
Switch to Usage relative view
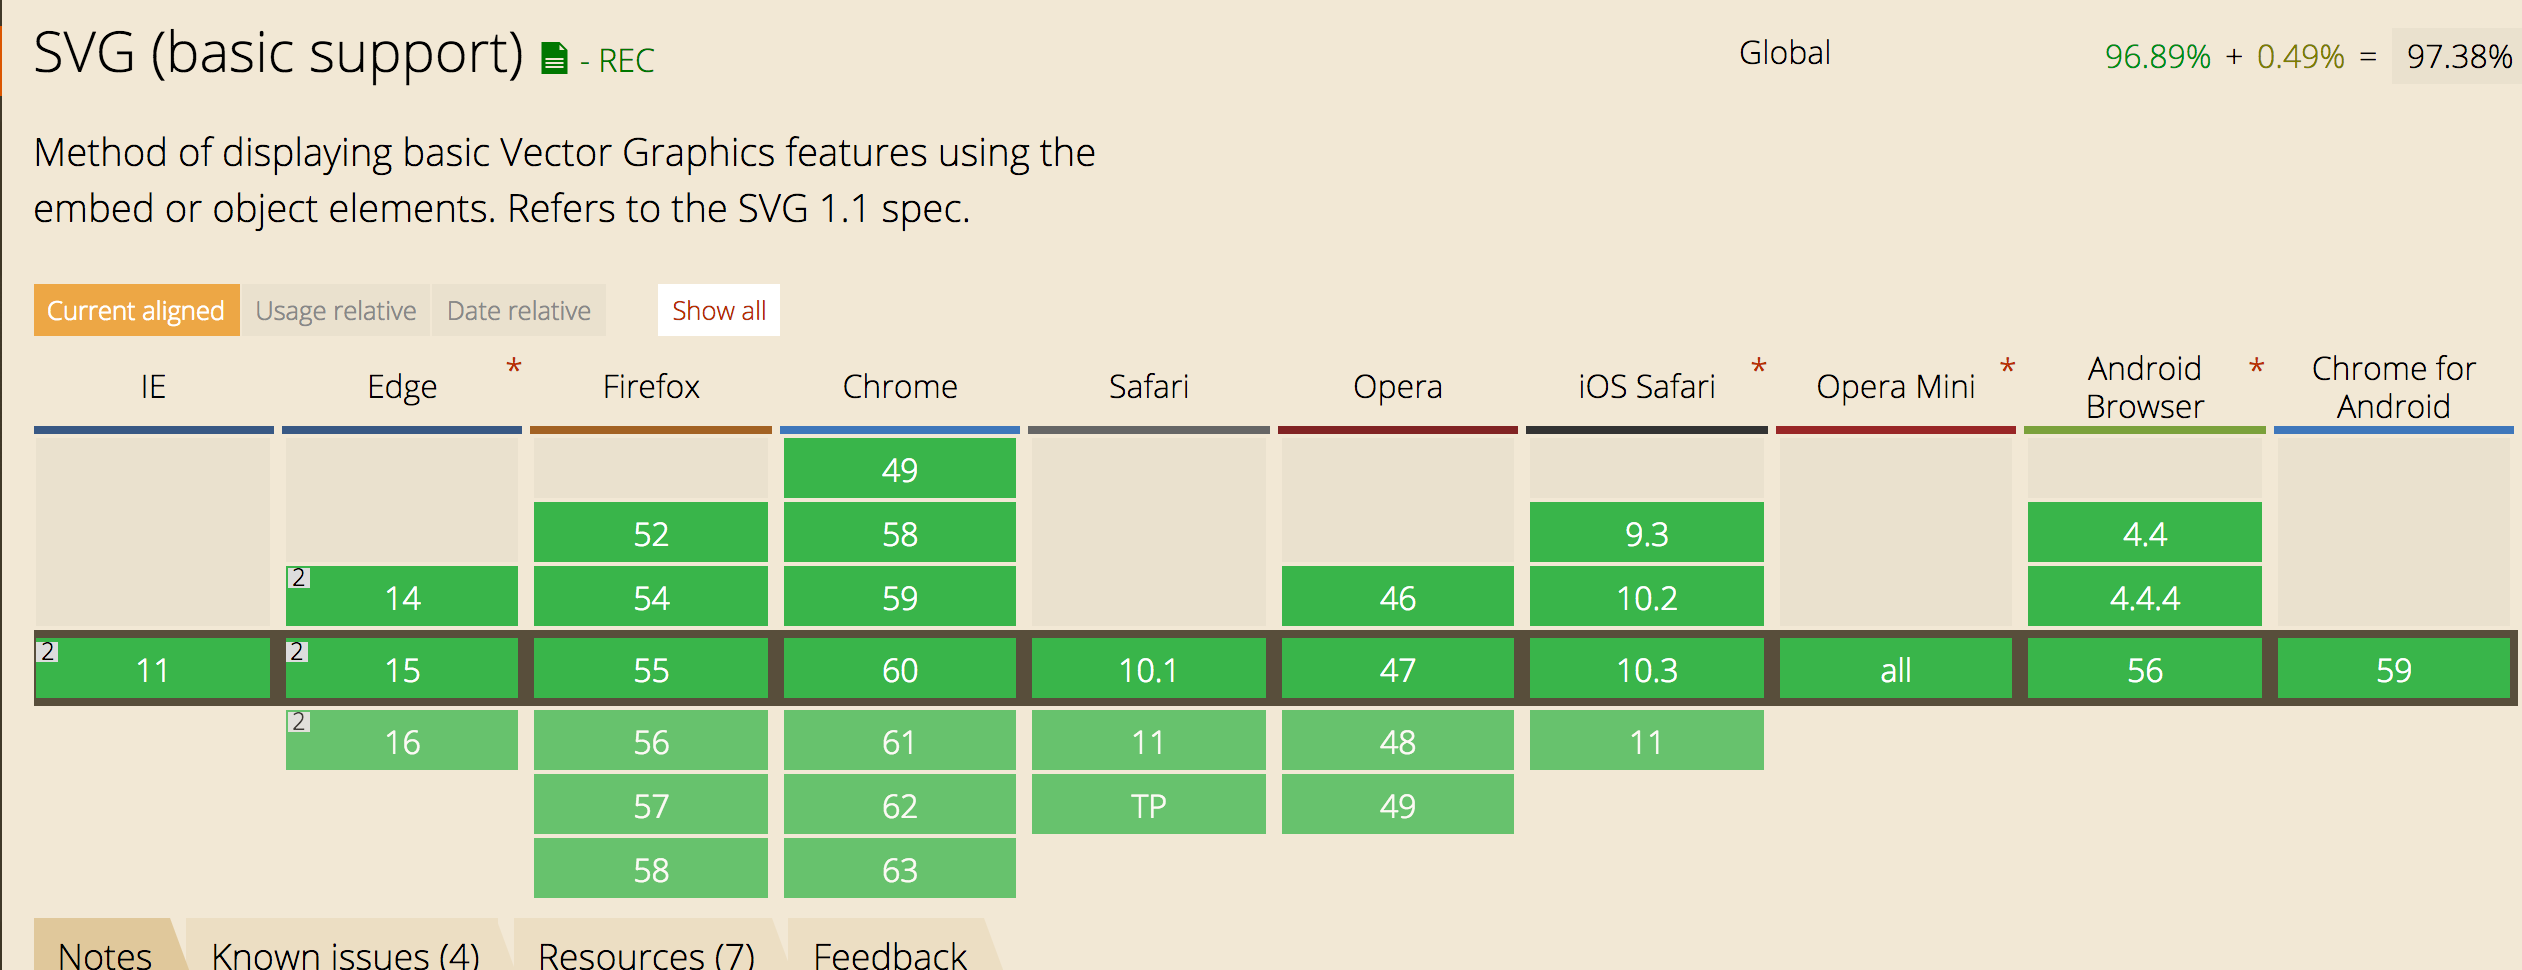pos(336,310)
